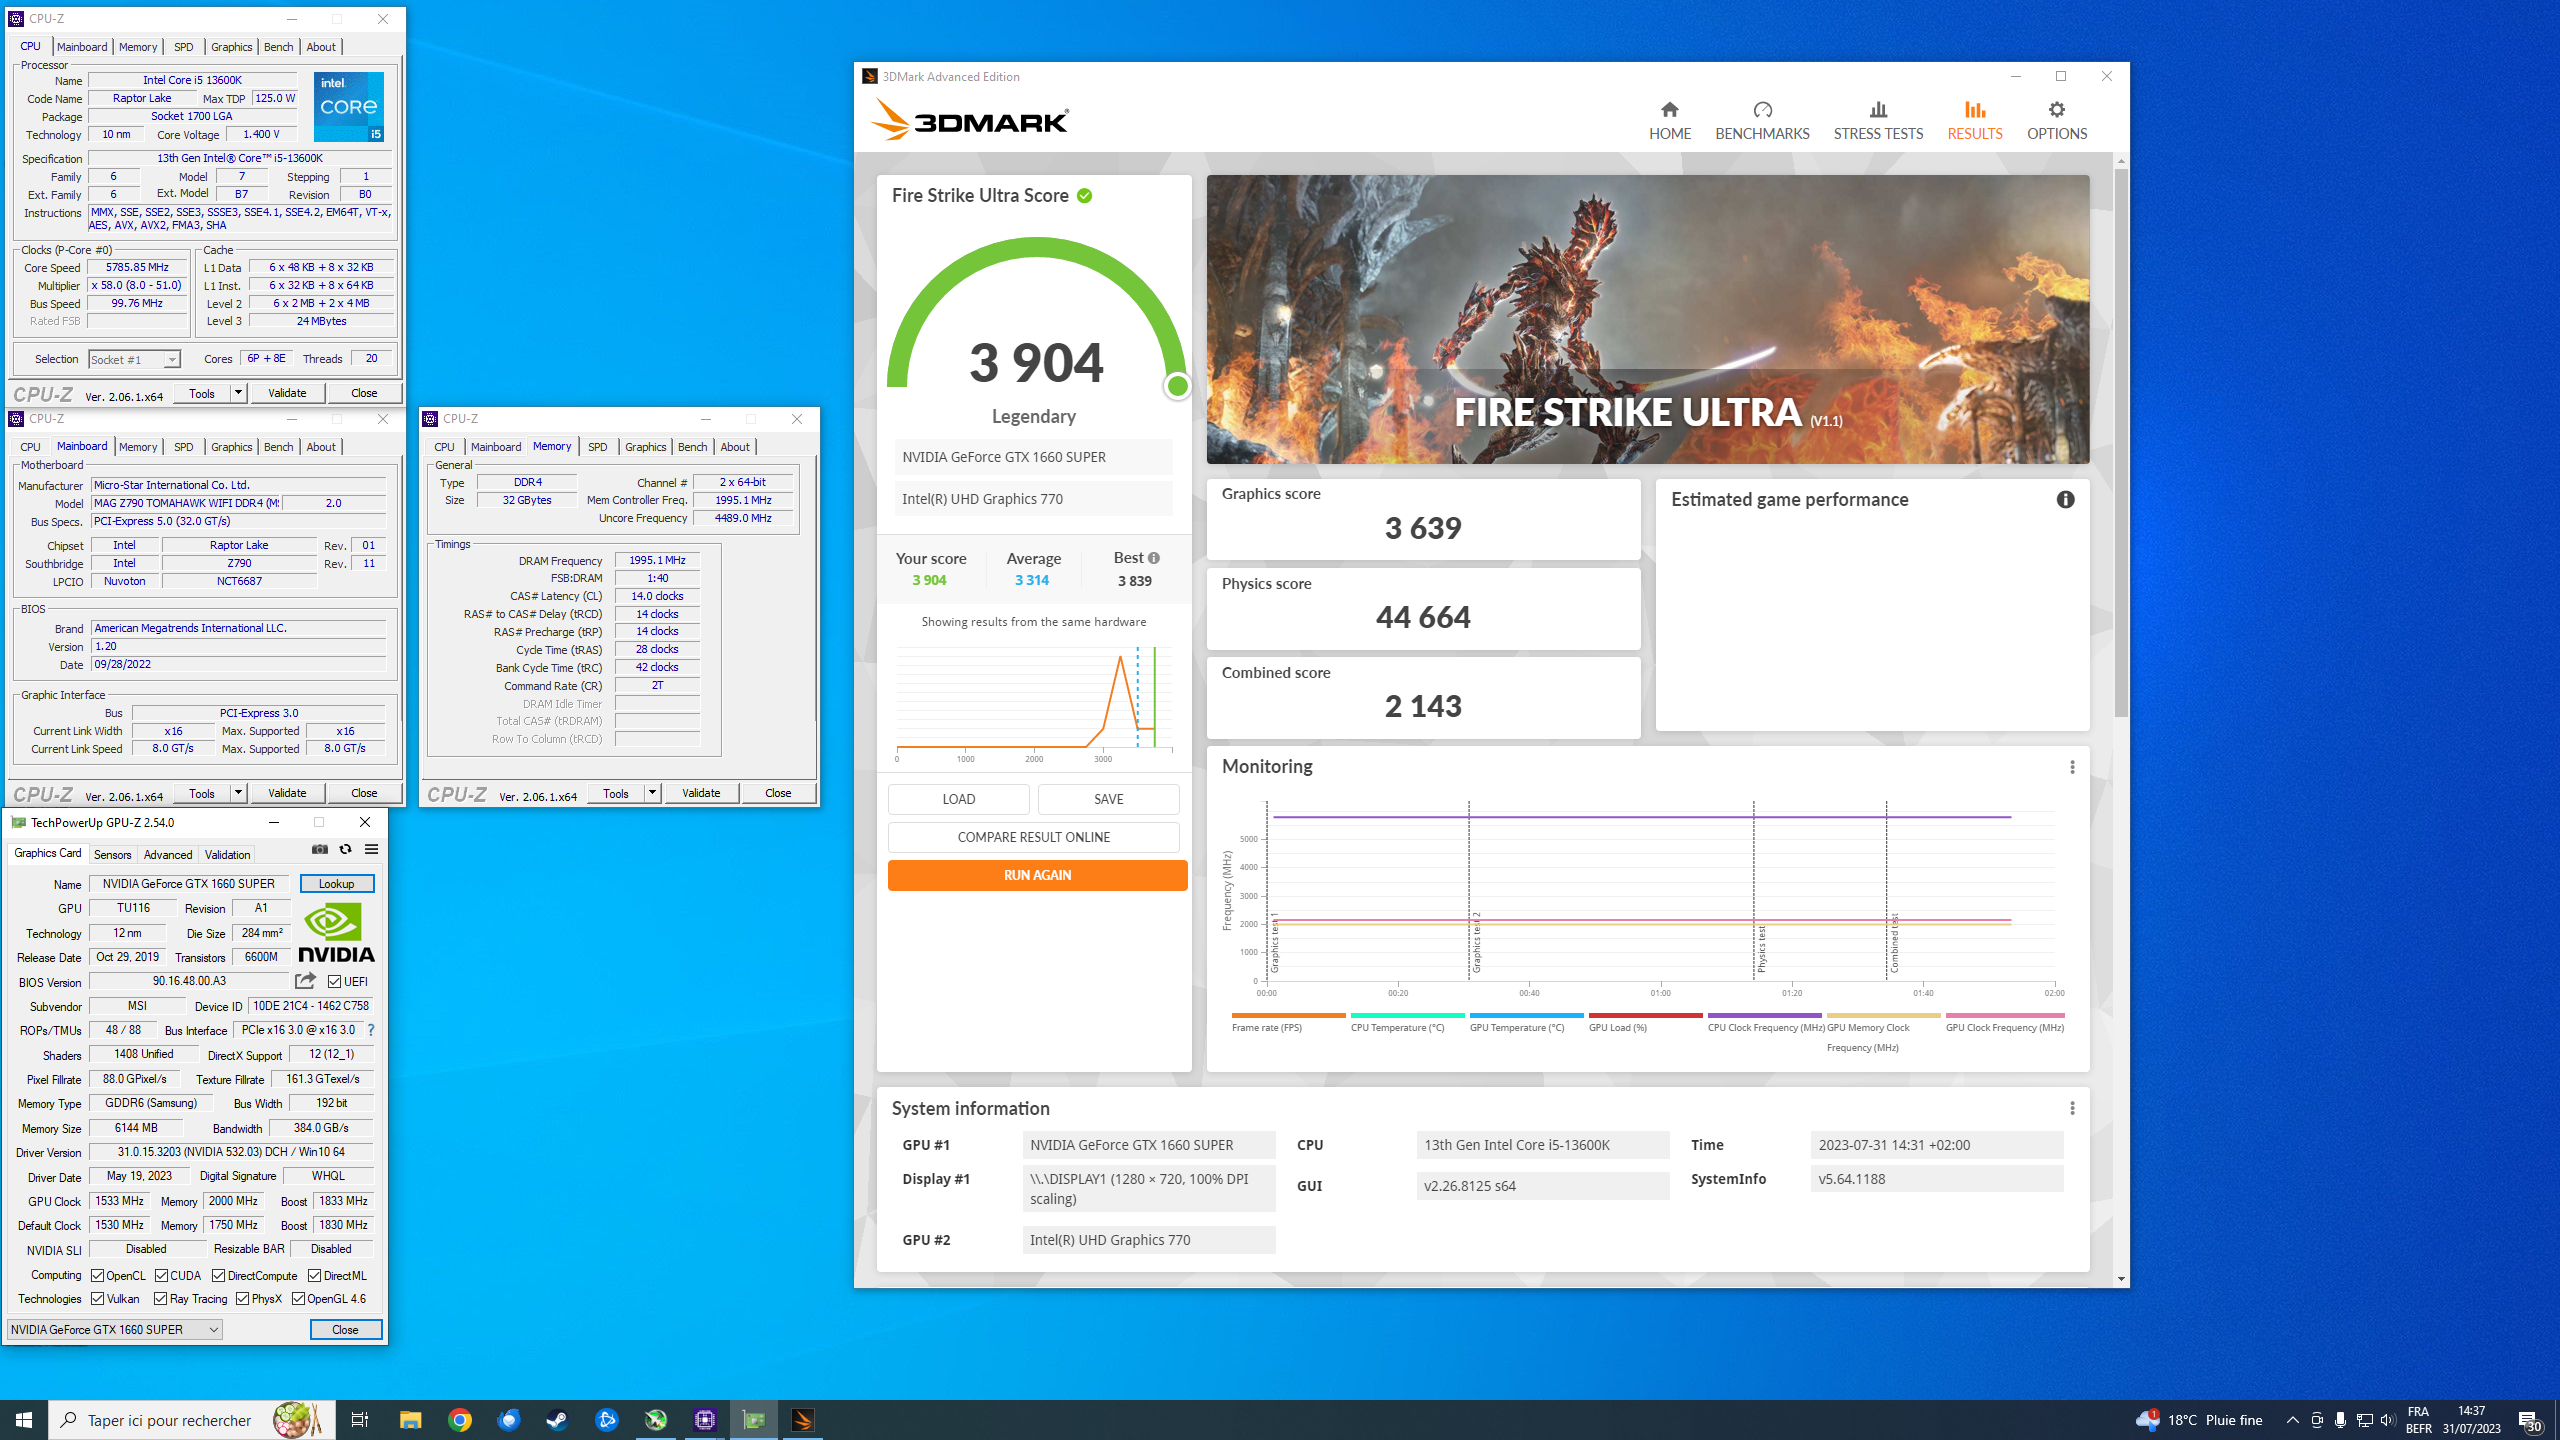Screen dimensions: 2560x1440
Task: Click CPU Clock Frequency legend color bar
Action: 1764,1015
